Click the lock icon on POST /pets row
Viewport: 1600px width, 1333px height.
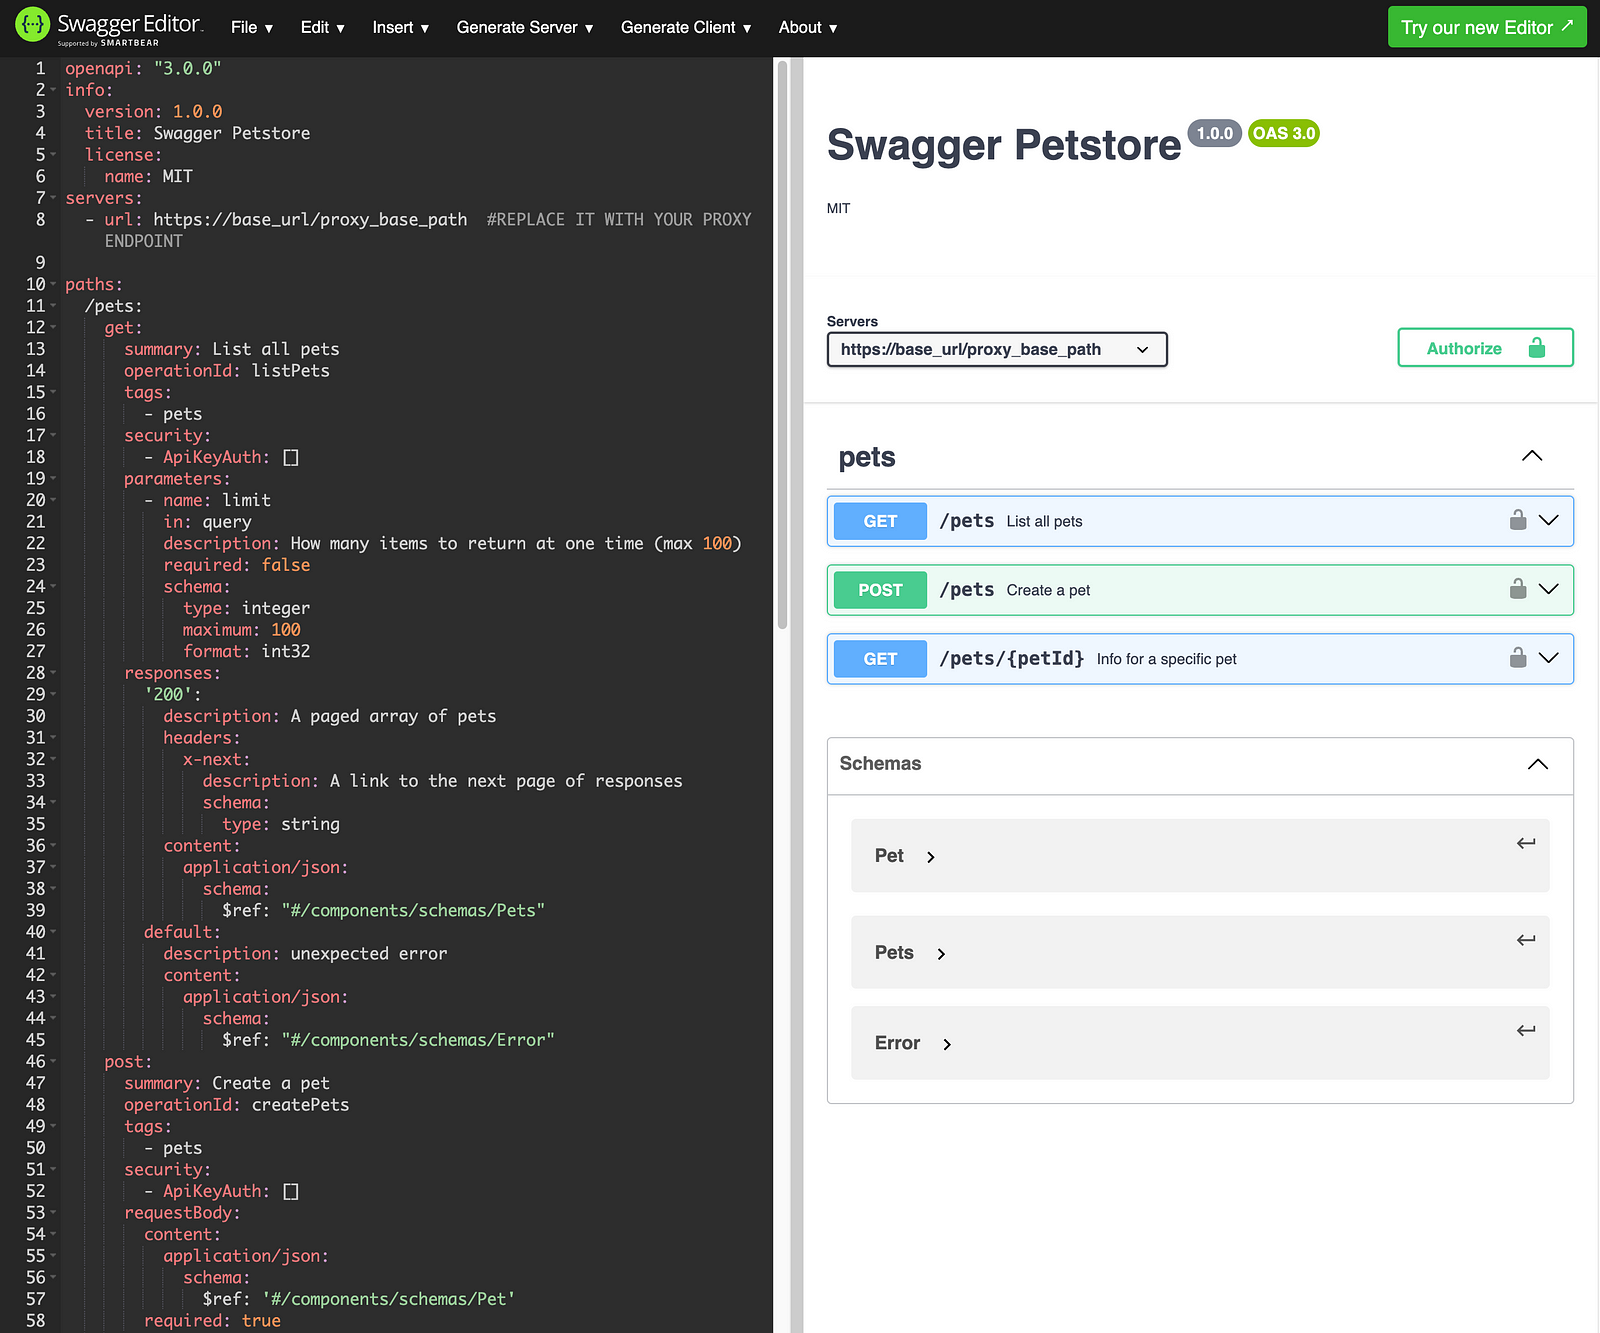(x=1518, y=589)
